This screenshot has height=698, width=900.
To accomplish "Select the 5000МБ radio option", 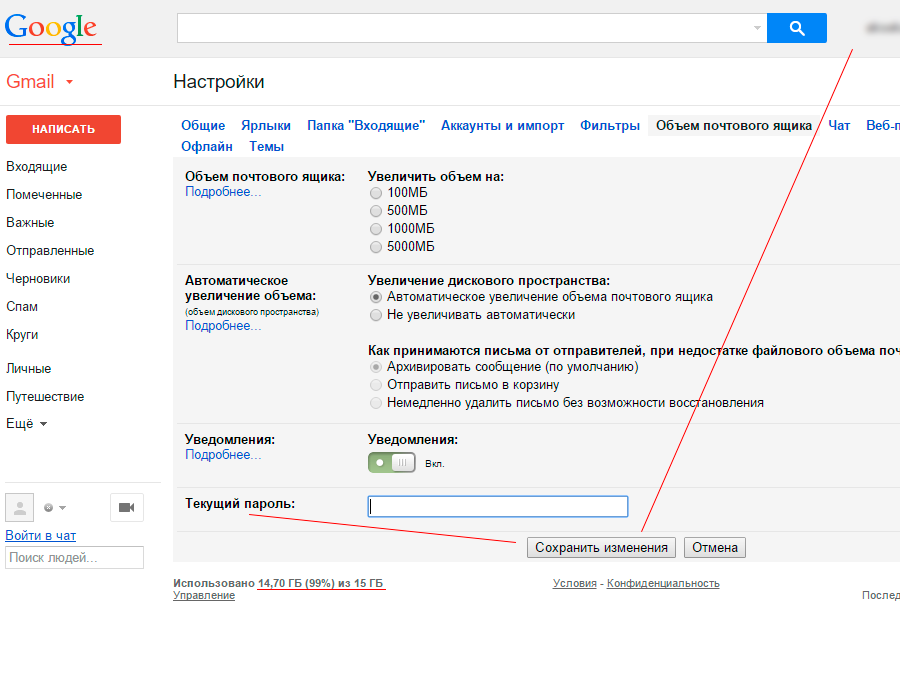I will pyautogui.click(x=376, y=247).
